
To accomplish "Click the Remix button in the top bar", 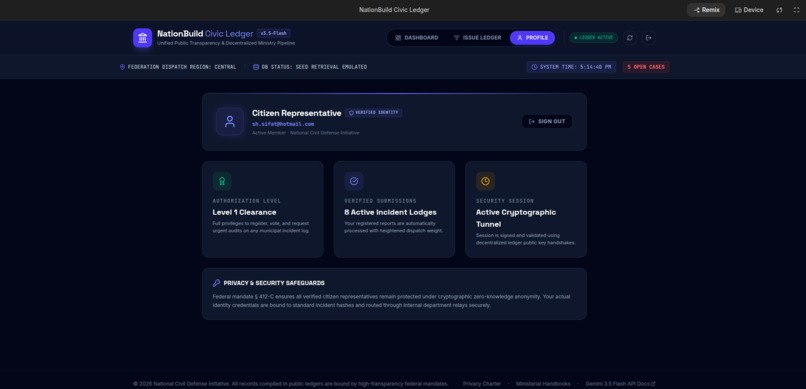I will coord(706,10).
